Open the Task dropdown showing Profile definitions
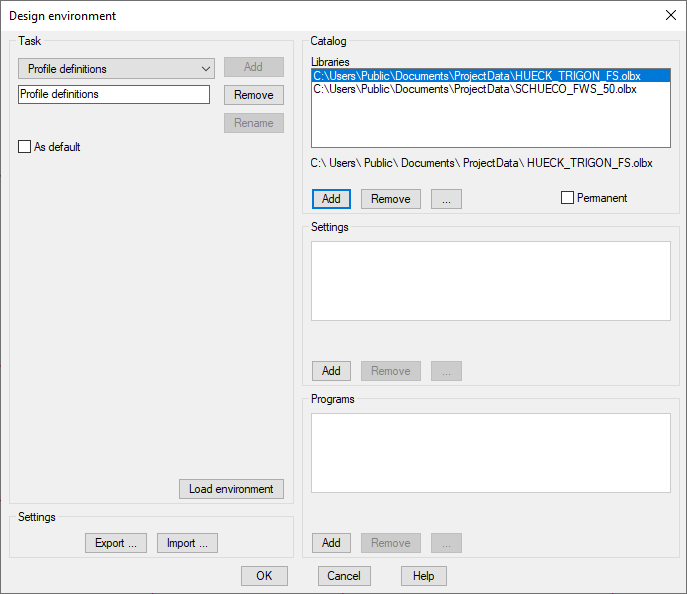Viewport: 687px width, 594px height. tap(116, 69)
